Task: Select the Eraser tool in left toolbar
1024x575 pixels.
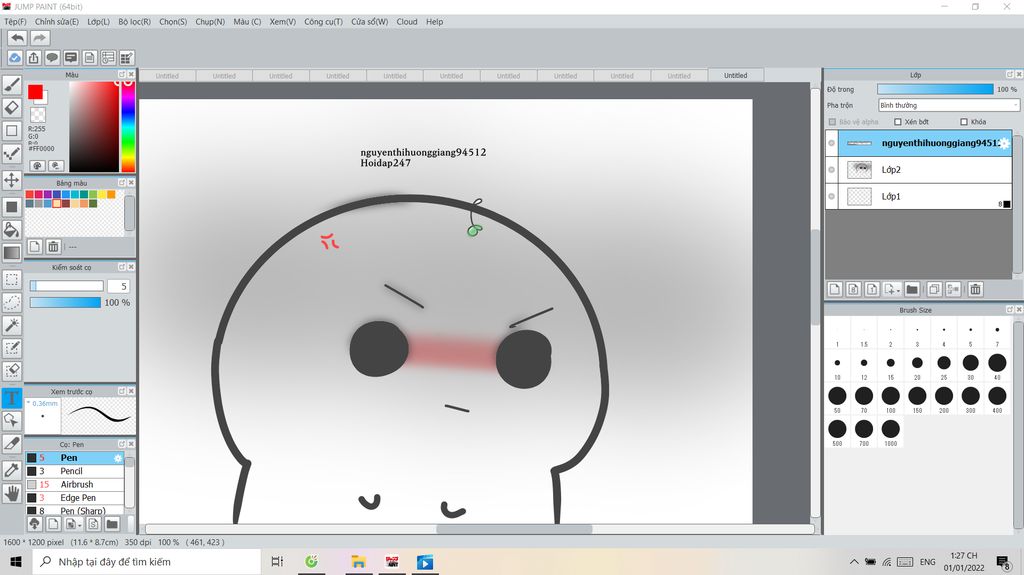Action: (x=12, y=108)
